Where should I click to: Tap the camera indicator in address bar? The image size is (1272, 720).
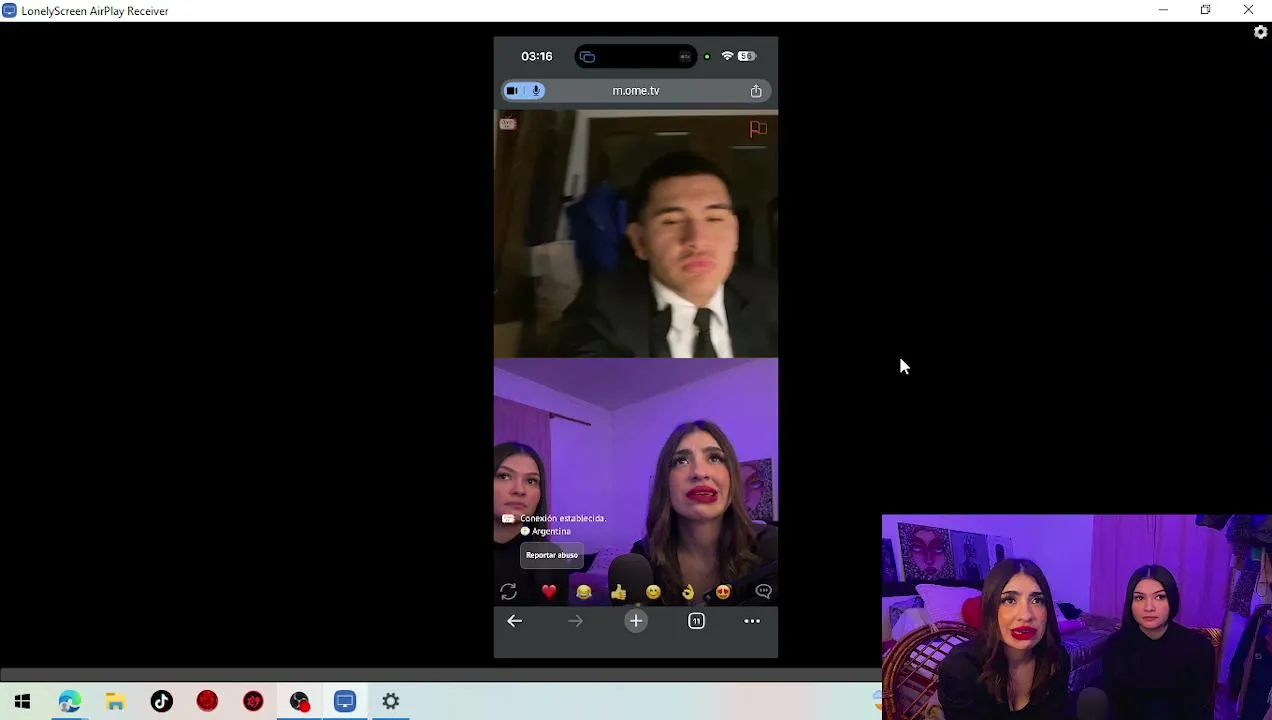(x=512, y=91)
